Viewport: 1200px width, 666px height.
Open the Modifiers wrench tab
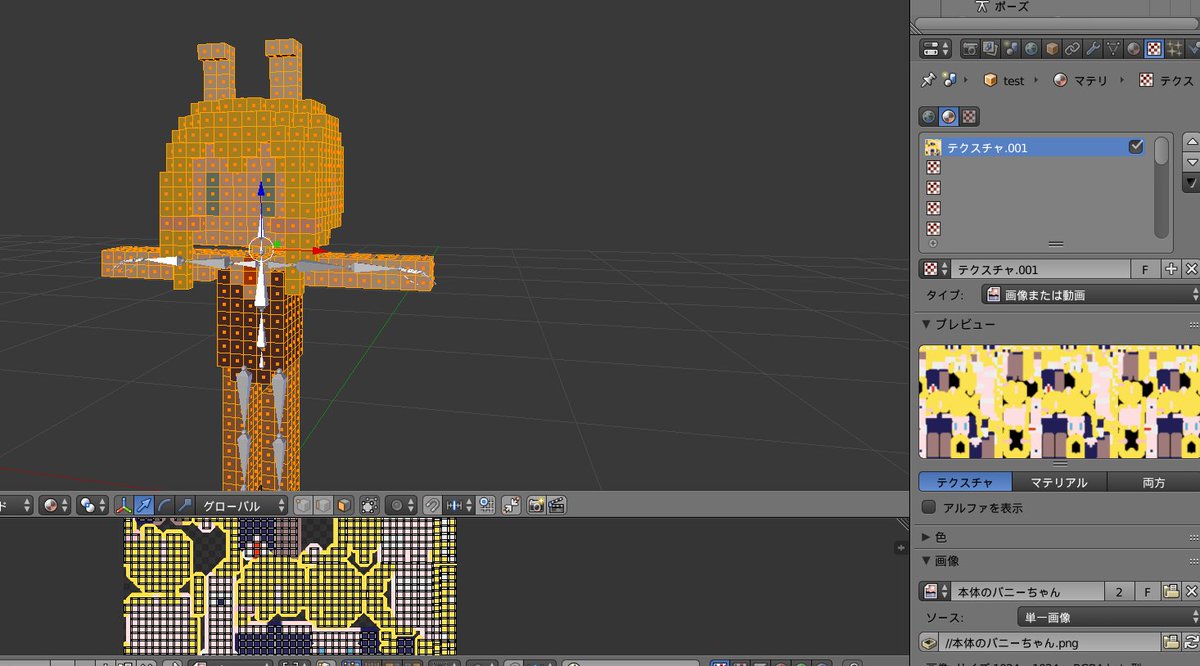coord(1093,48)
